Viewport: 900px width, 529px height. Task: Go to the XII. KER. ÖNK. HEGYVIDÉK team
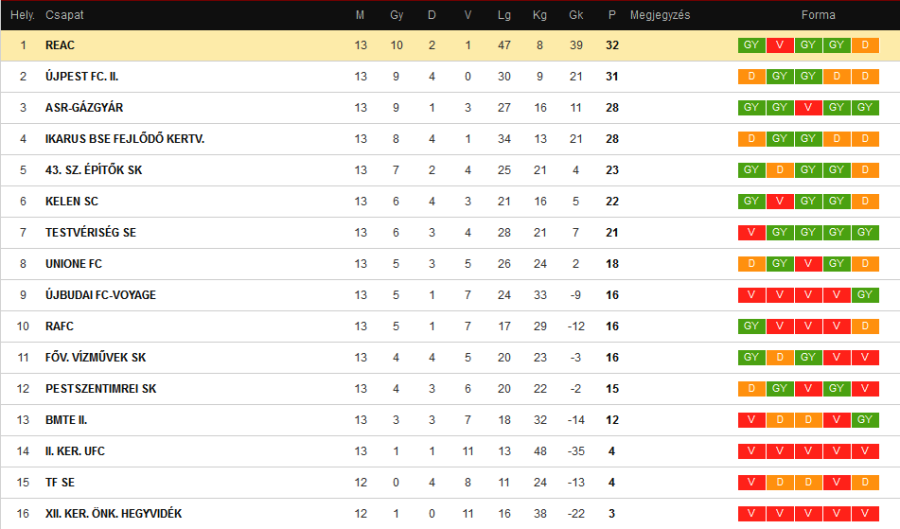(113, 513)
